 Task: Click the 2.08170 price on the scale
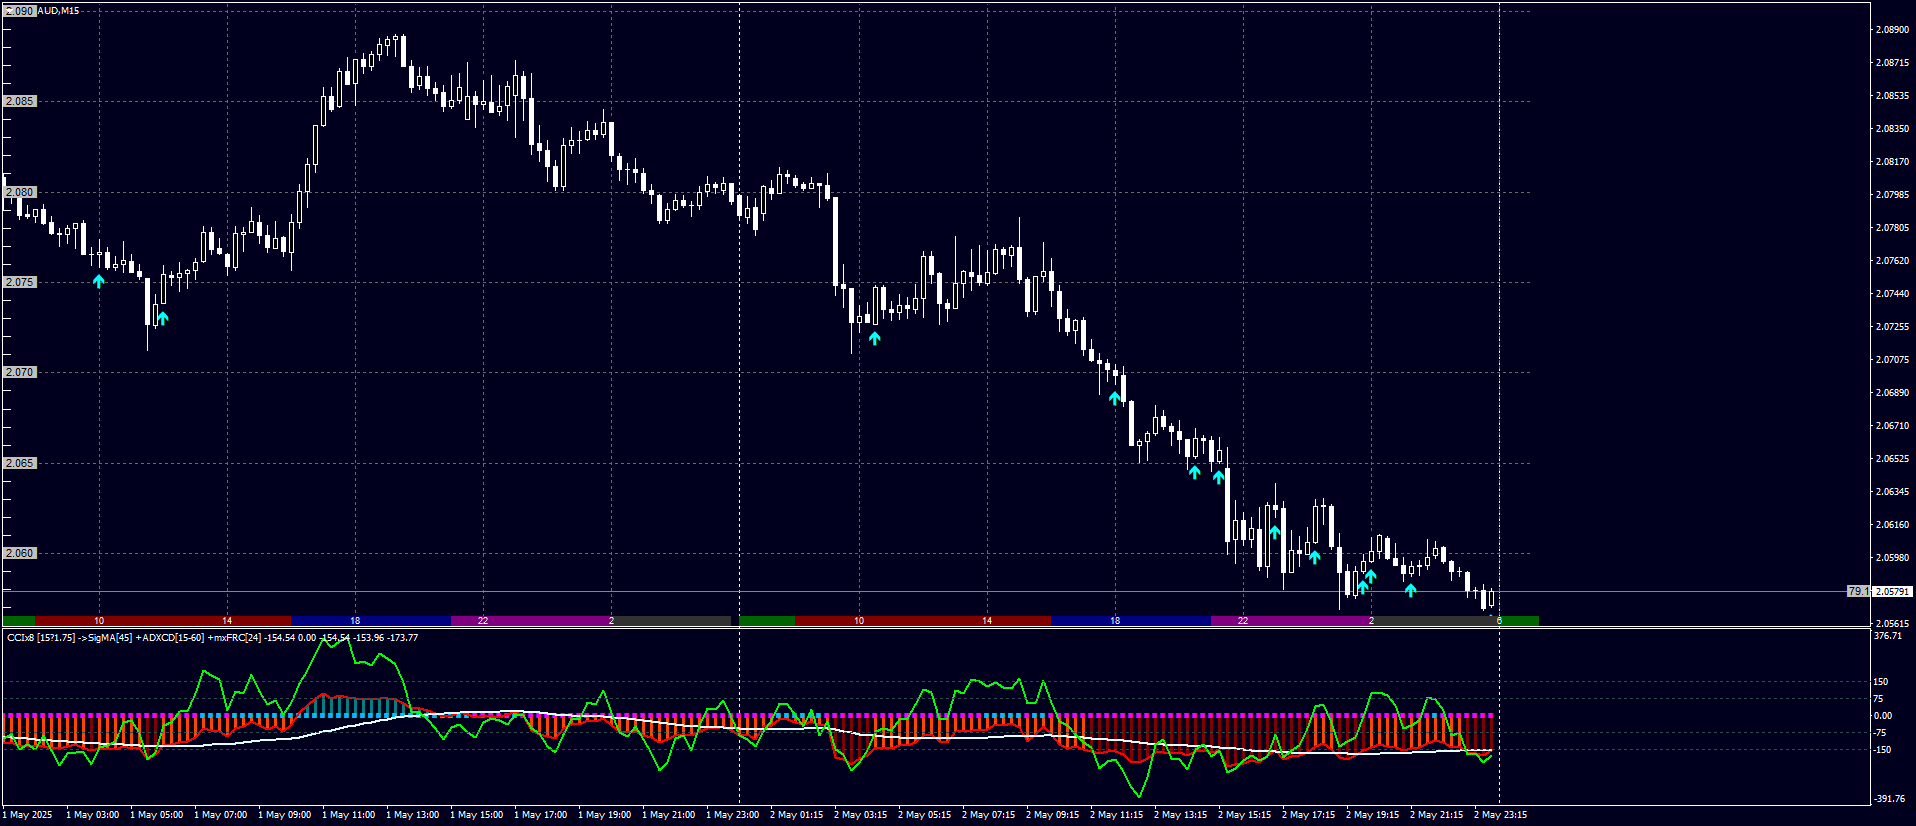point(1891,162)
